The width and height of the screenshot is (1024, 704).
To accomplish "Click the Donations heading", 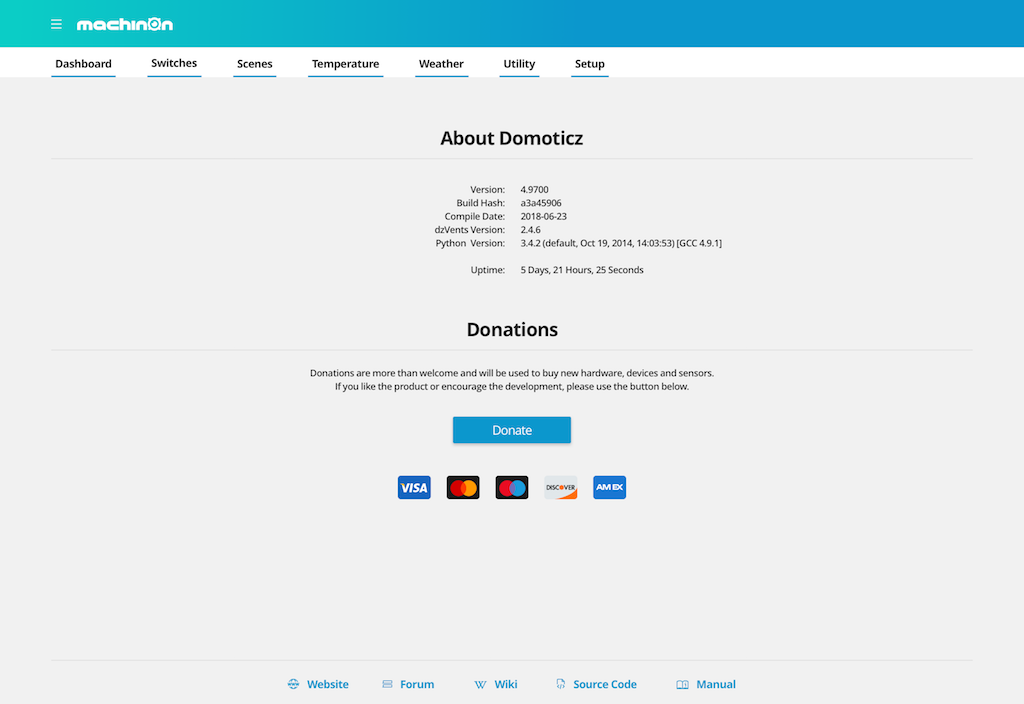I will coord(512,329).
